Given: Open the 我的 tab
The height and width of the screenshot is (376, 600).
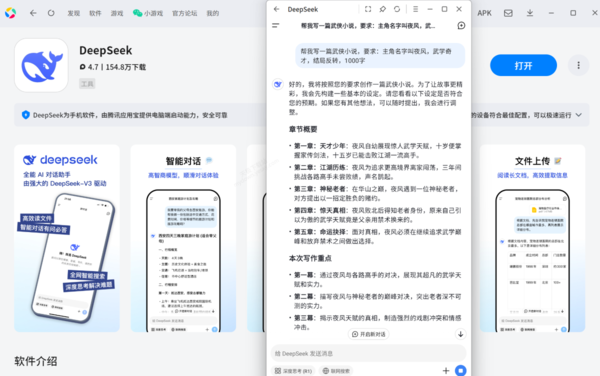Looking at the screenshot, I should point(213,13).
